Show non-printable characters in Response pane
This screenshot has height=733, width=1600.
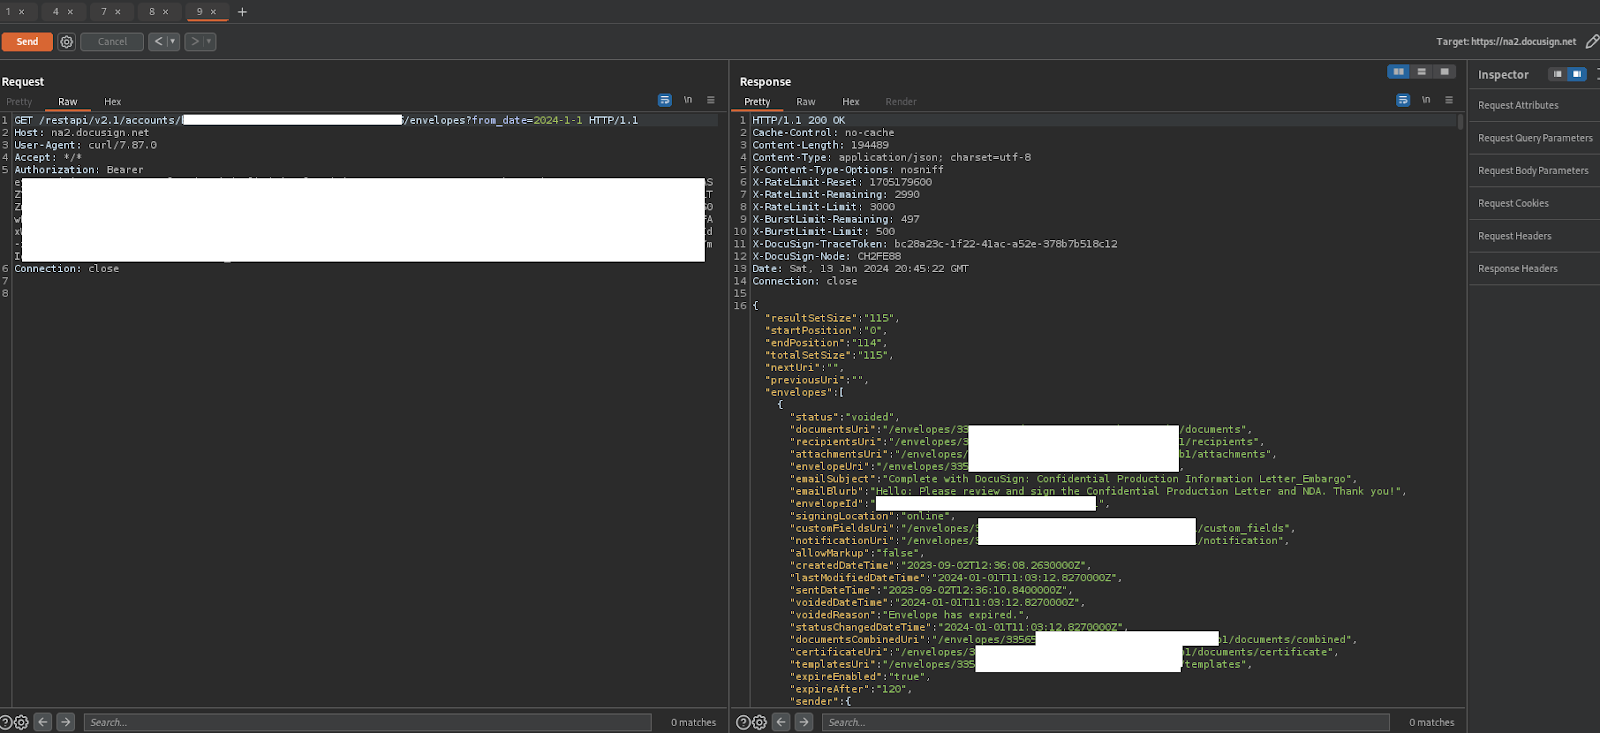[1426, 100]
